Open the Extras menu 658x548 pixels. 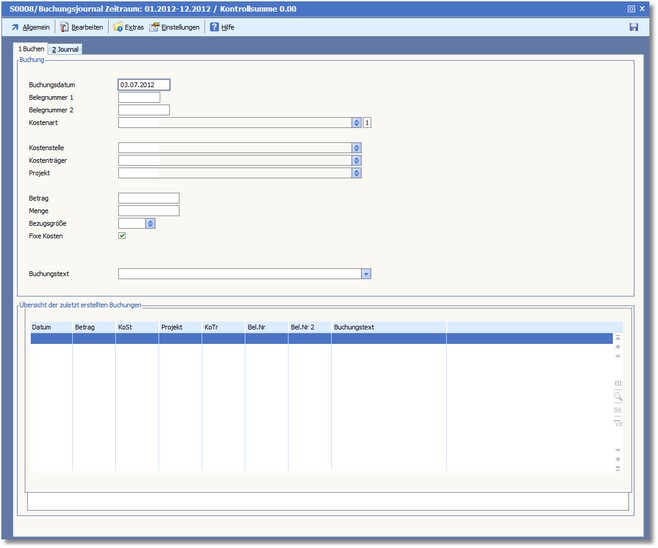127,27
